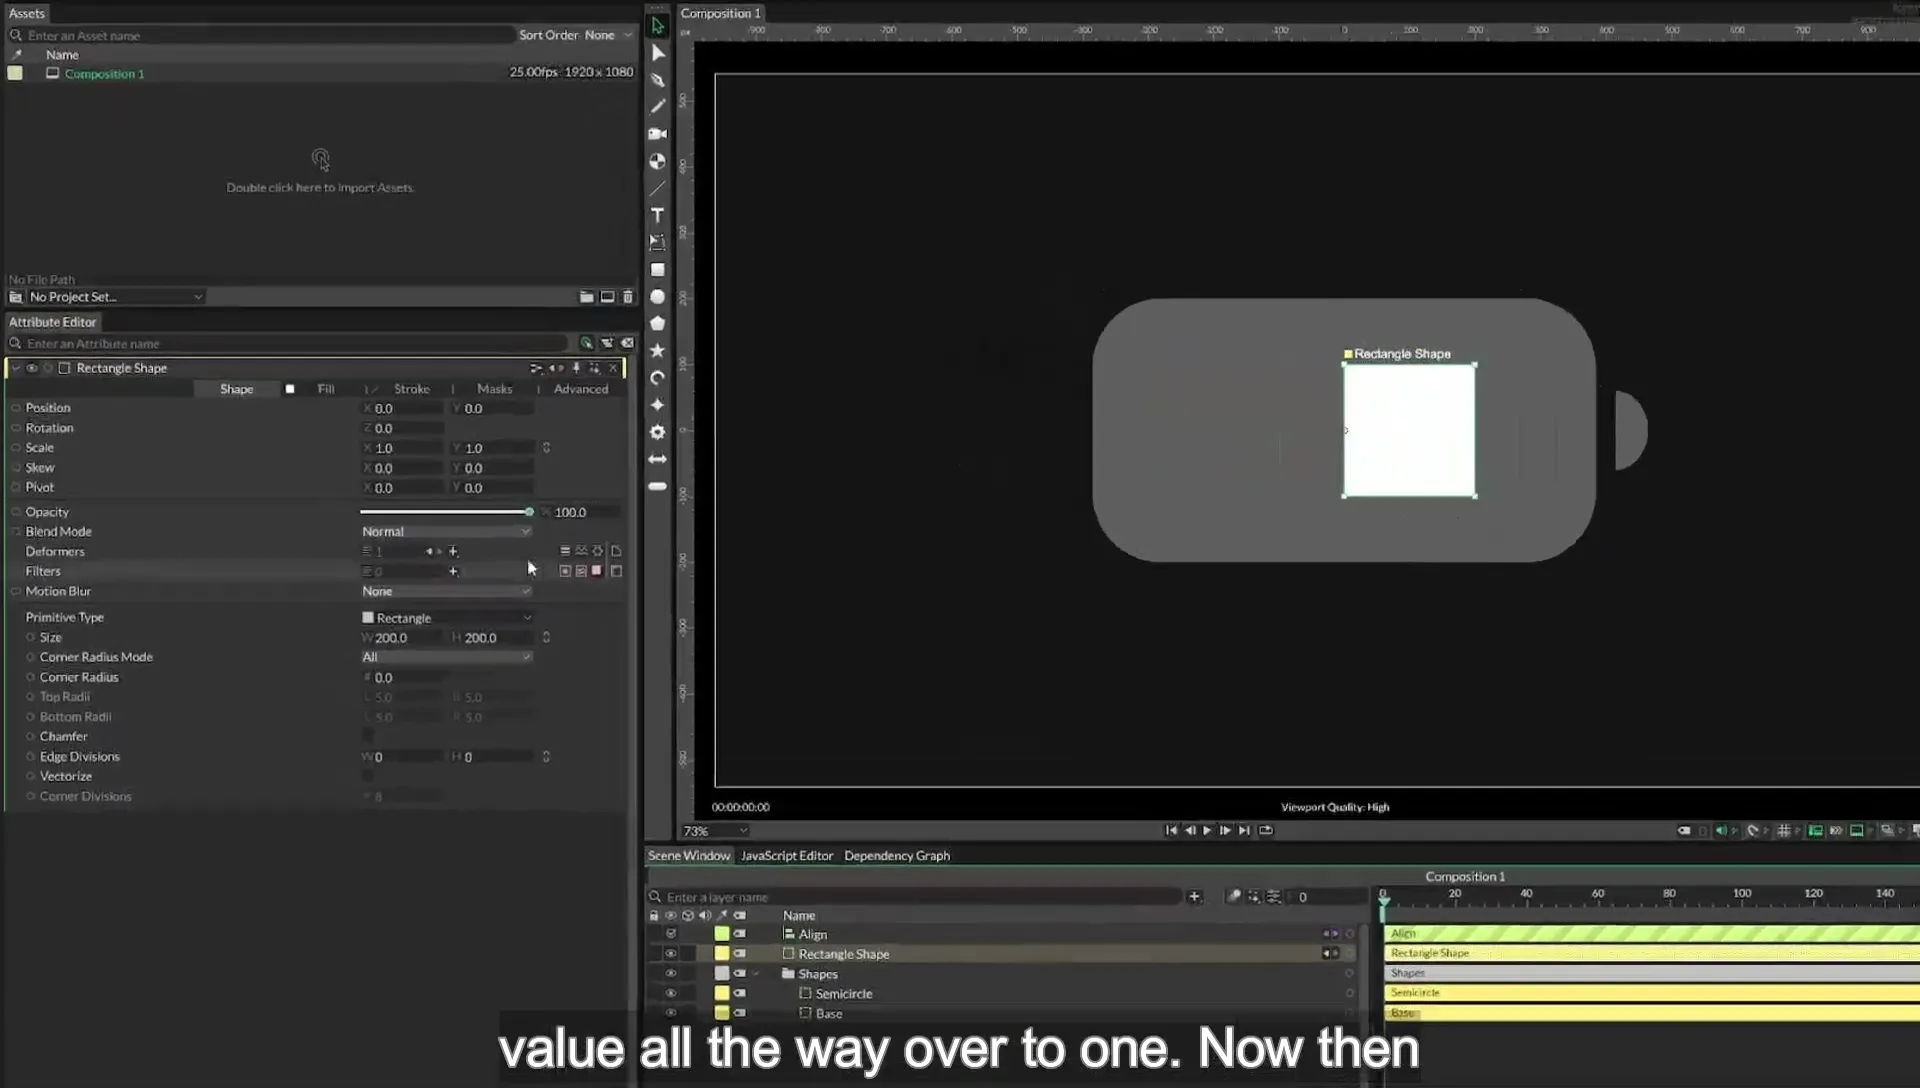Click the yellow color swatch of Align layer
Image resolution: width=1920 pixels, height=1088 pixels.
pos(722,934)
